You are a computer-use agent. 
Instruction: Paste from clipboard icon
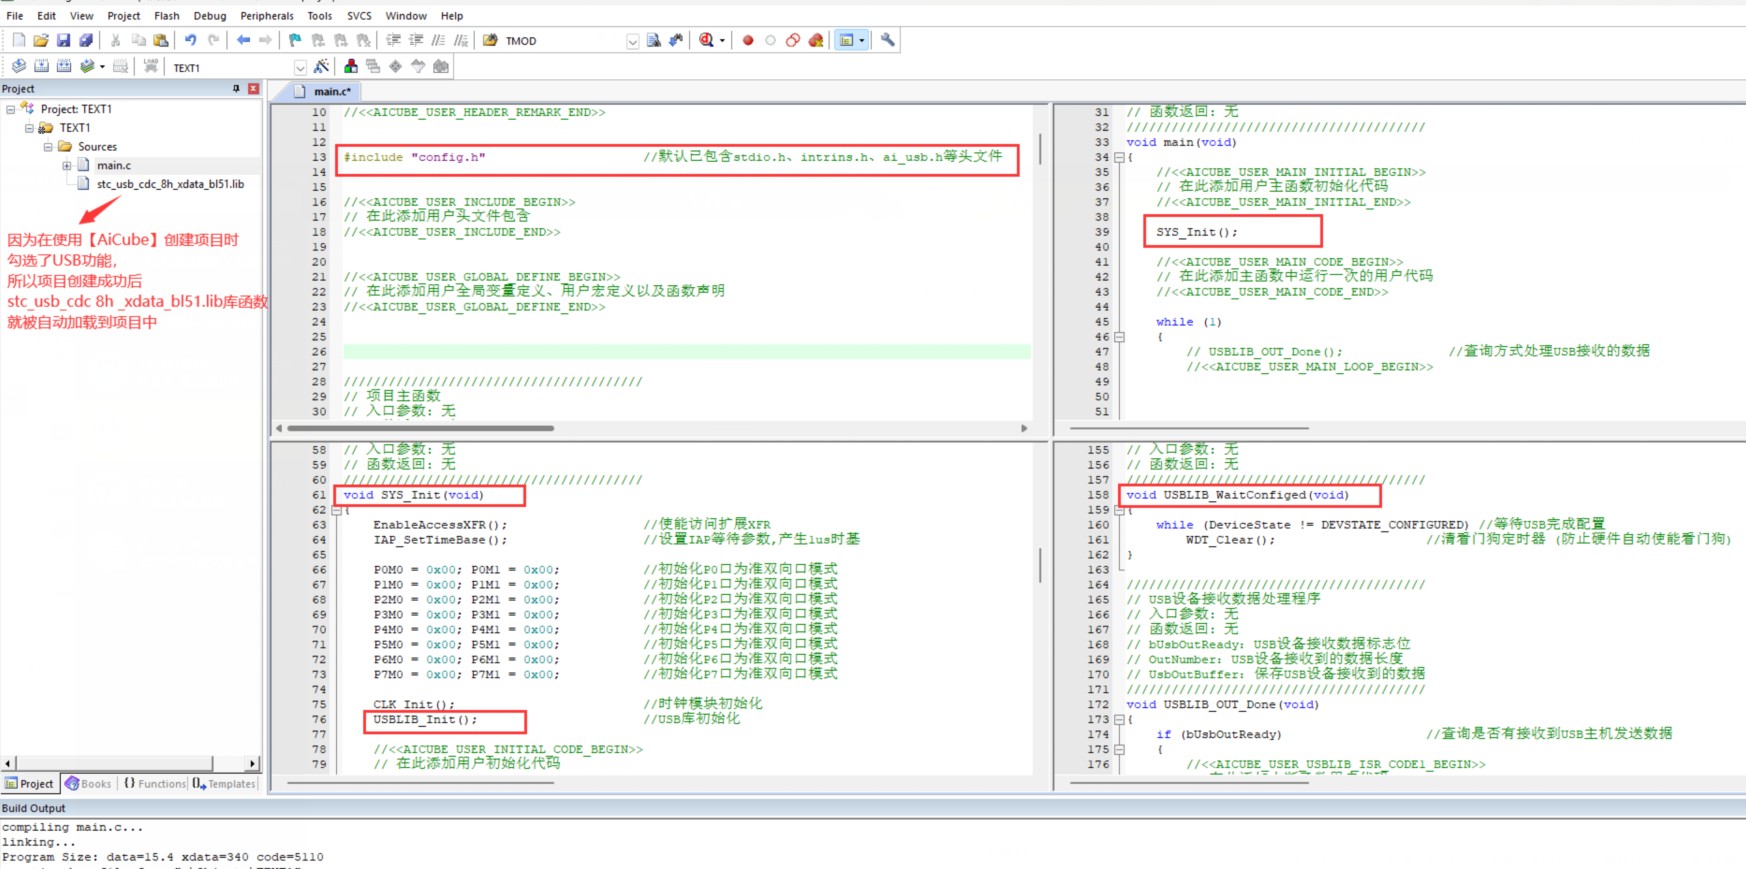160,40
